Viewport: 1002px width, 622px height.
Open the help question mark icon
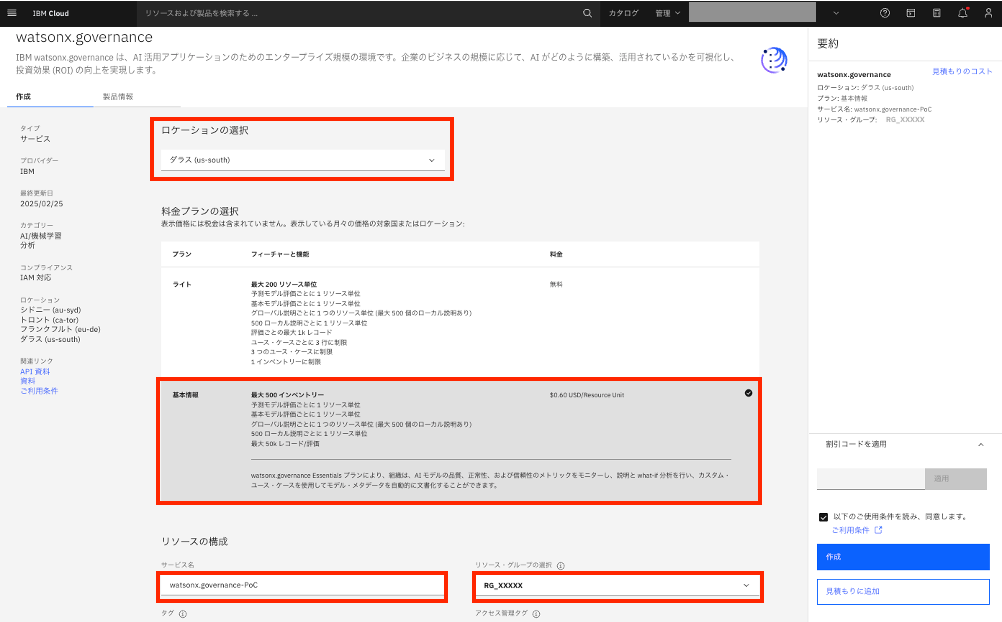(884, 13)
